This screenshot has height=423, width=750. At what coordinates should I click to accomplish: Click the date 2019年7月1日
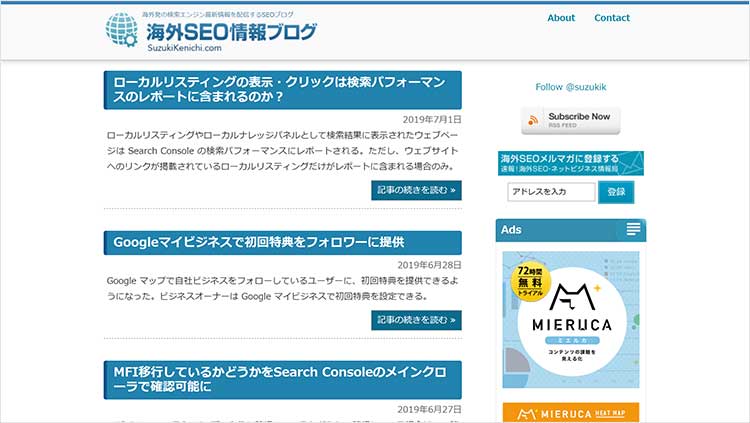click(x=432, y=119)
